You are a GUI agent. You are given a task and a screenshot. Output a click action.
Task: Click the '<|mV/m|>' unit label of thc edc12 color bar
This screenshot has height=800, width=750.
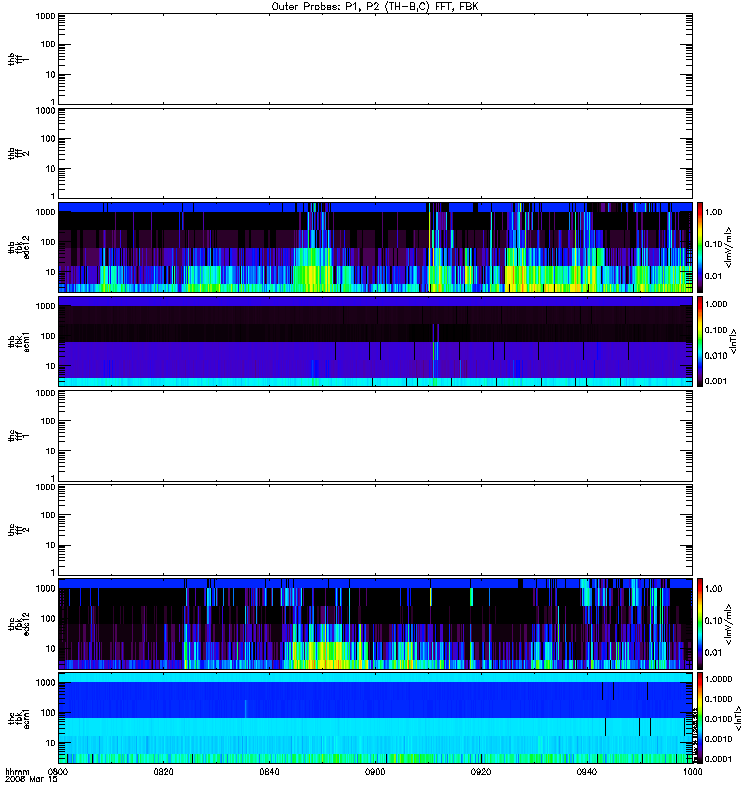tap(729, 623)
